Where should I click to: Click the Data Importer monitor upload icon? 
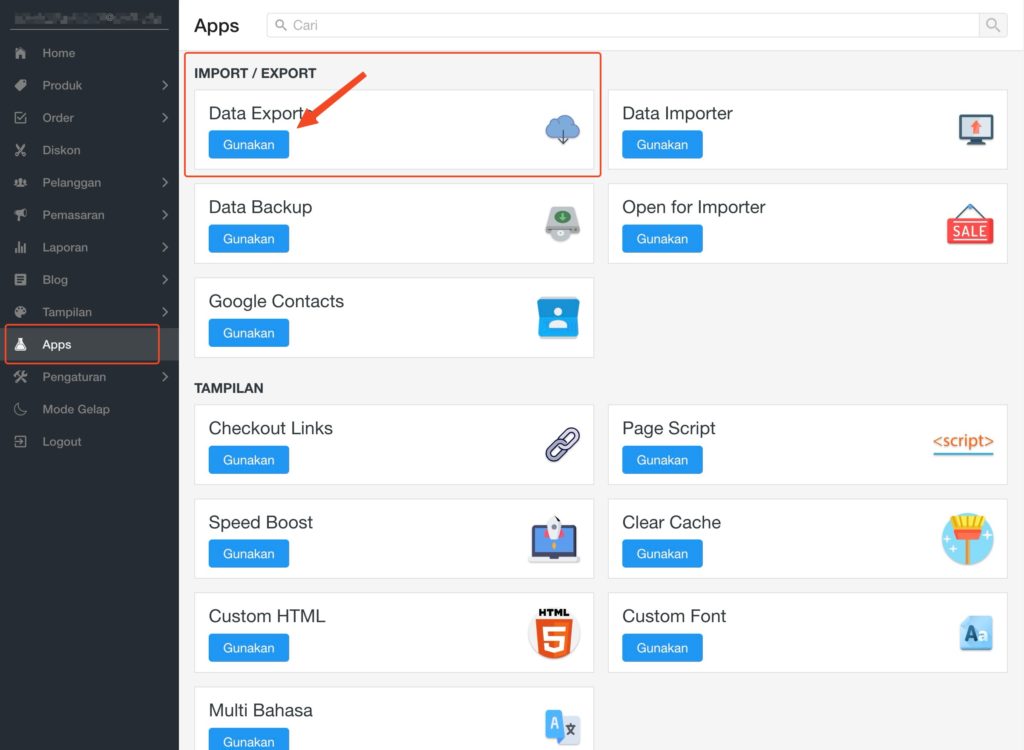[x=976, y=129]
